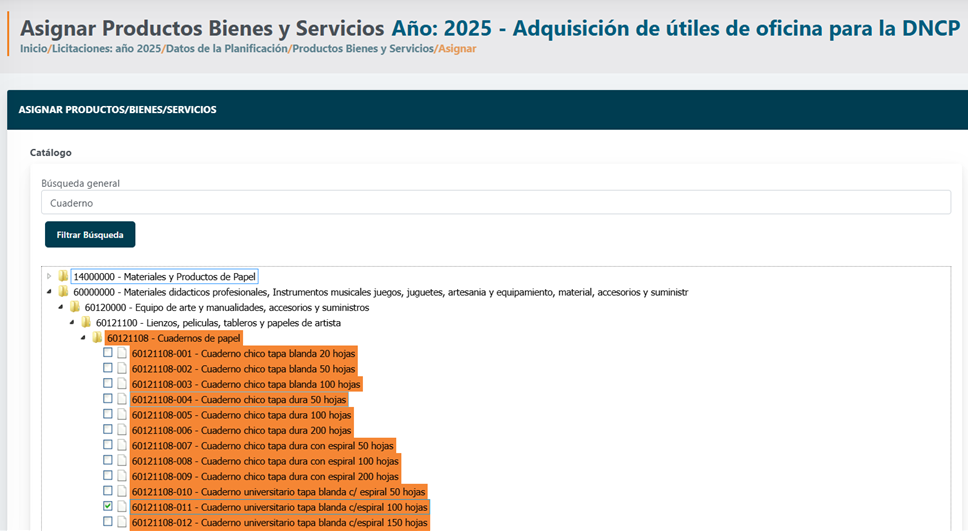Click document icon for 60121108-001 Cuaderno chico
The width and height of the screenshot is (968, 531).
122,353
